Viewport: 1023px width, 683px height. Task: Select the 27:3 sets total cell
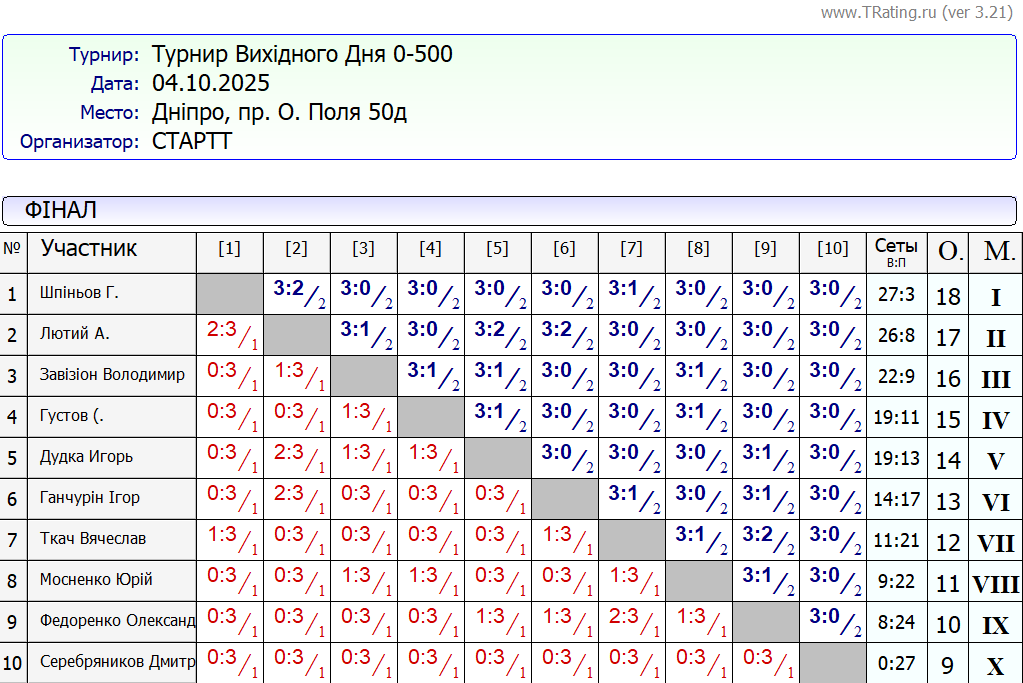coord(896,294)
